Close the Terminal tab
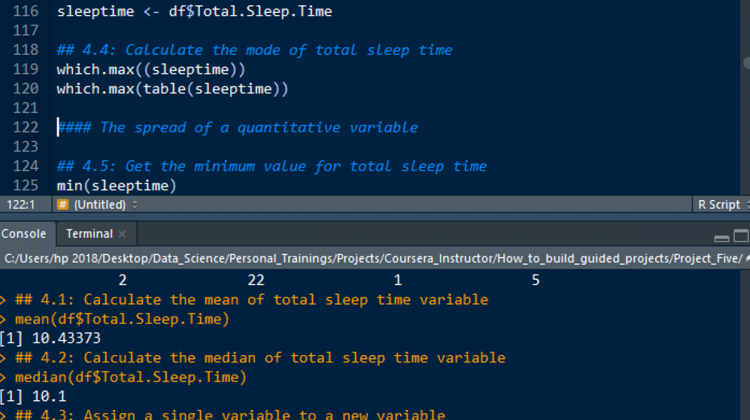The image size is (750, 420). tap(122, 234)
